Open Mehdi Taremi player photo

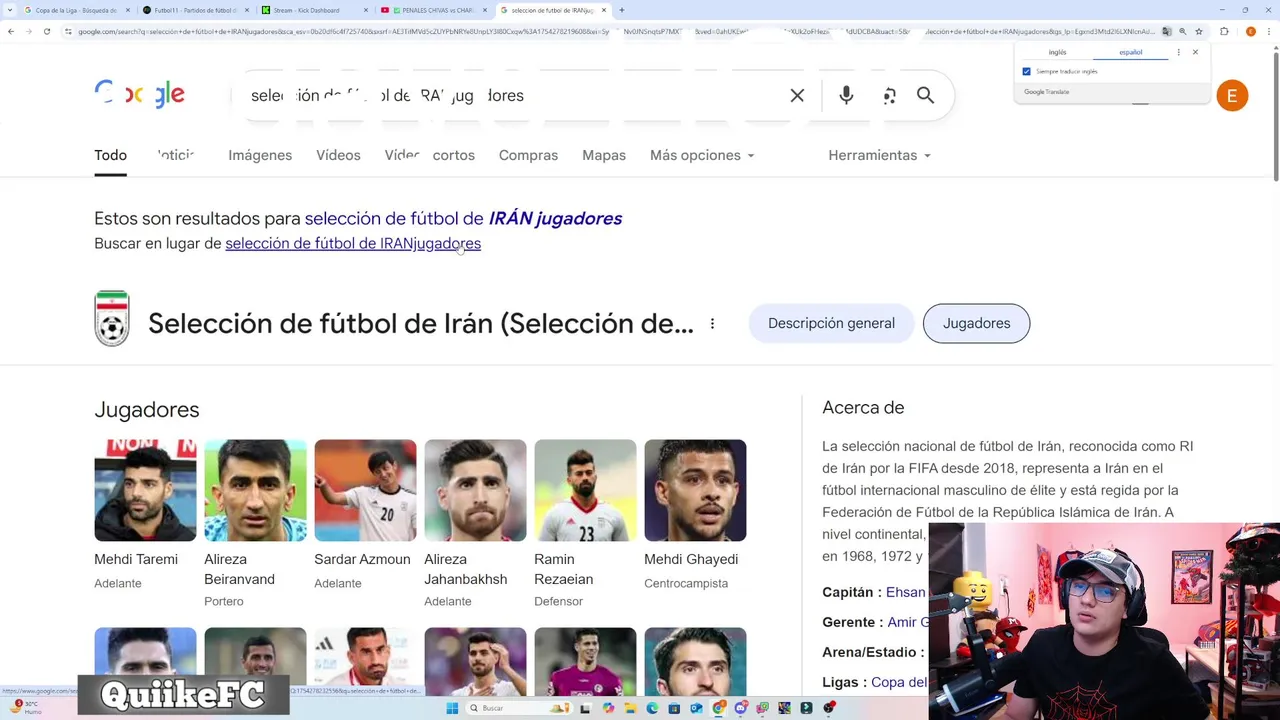pyautogui.click(x=145, y=490)
